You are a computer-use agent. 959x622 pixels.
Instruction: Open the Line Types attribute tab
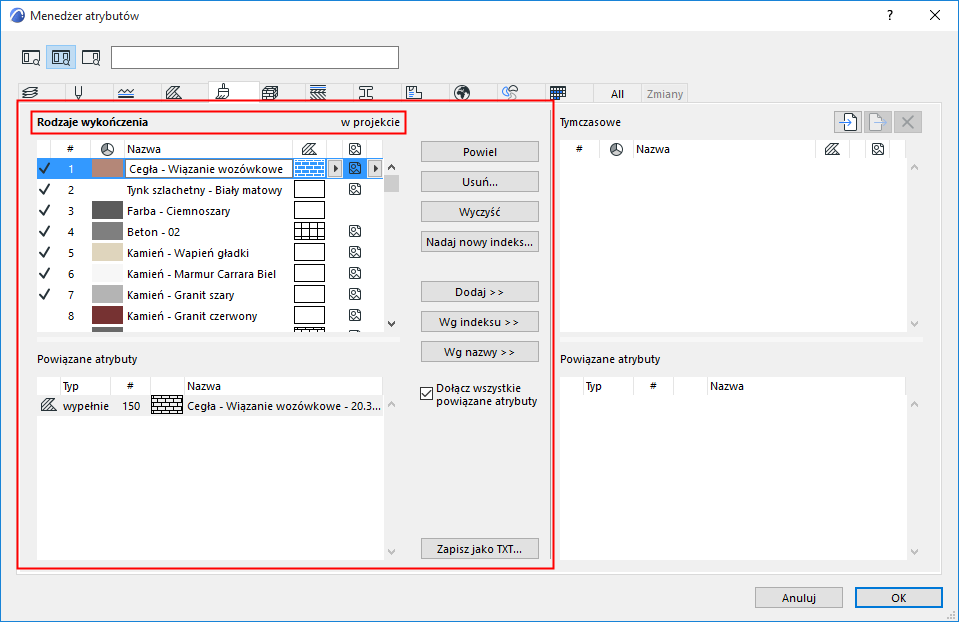(x=126, y=92)
